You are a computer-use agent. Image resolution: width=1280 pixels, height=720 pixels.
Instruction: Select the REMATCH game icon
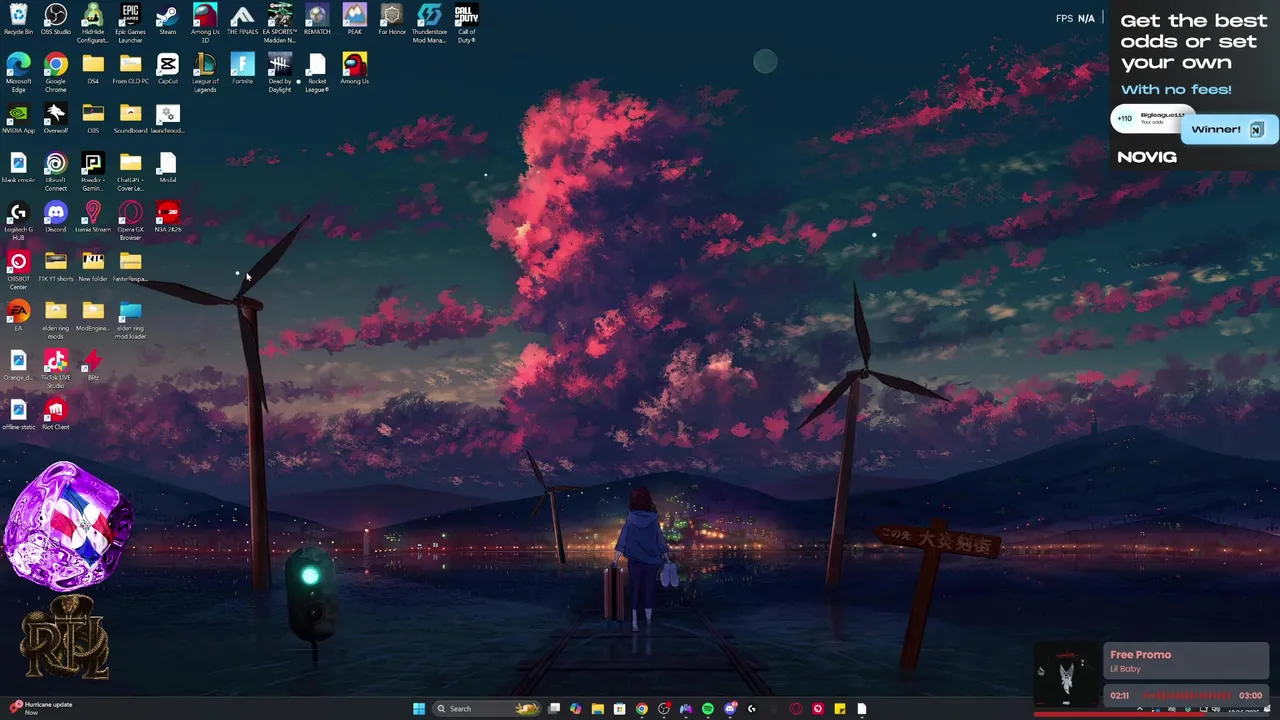(317, 20)
